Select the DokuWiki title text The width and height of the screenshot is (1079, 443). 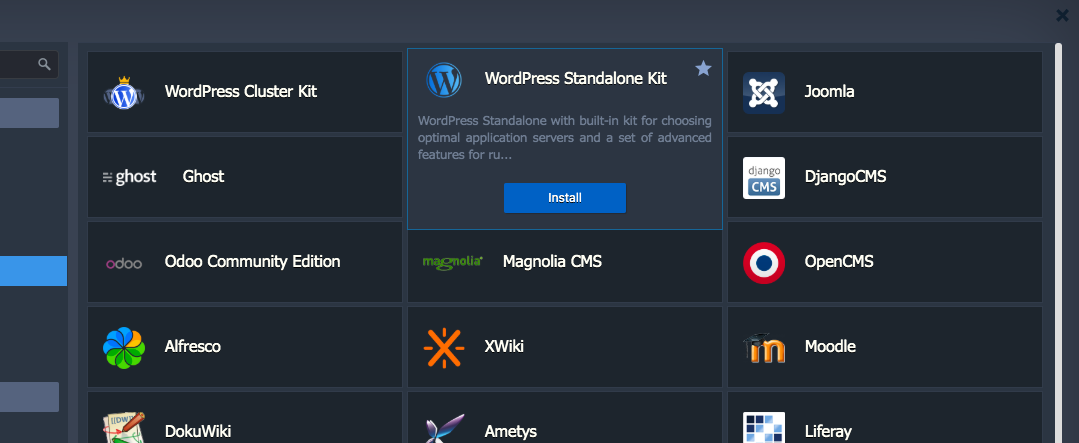[x=198, y=432]
